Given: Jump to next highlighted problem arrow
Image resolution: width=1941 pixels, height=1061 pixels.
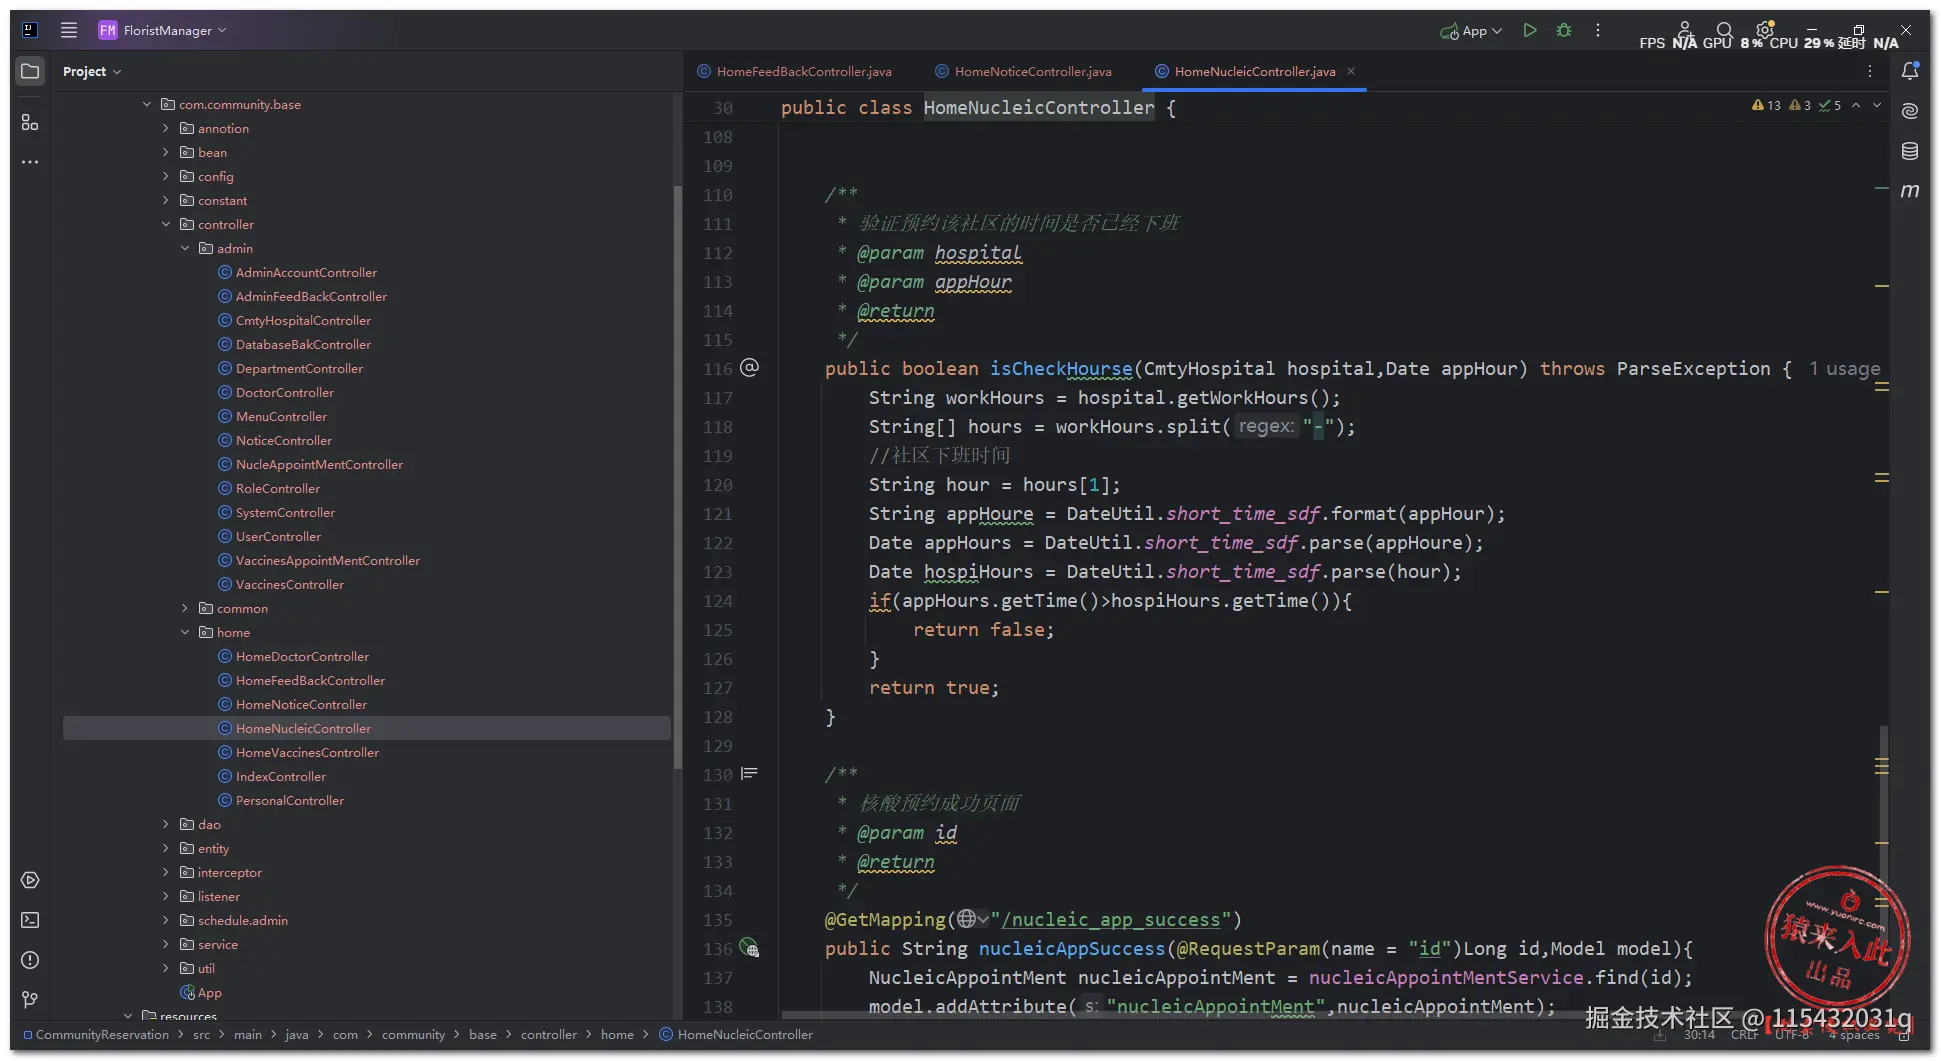Looking at the screenshot, I should point(1877,105).
